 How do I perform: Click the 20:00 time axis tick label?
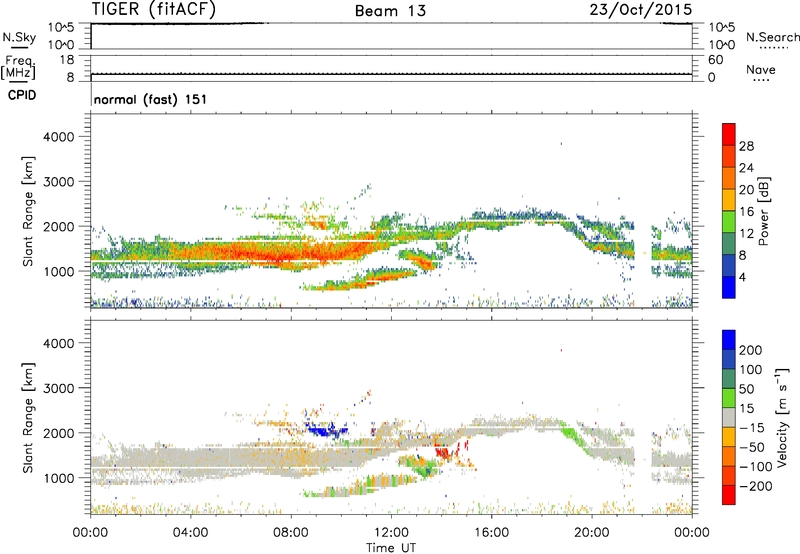click(x=592, y=533)
